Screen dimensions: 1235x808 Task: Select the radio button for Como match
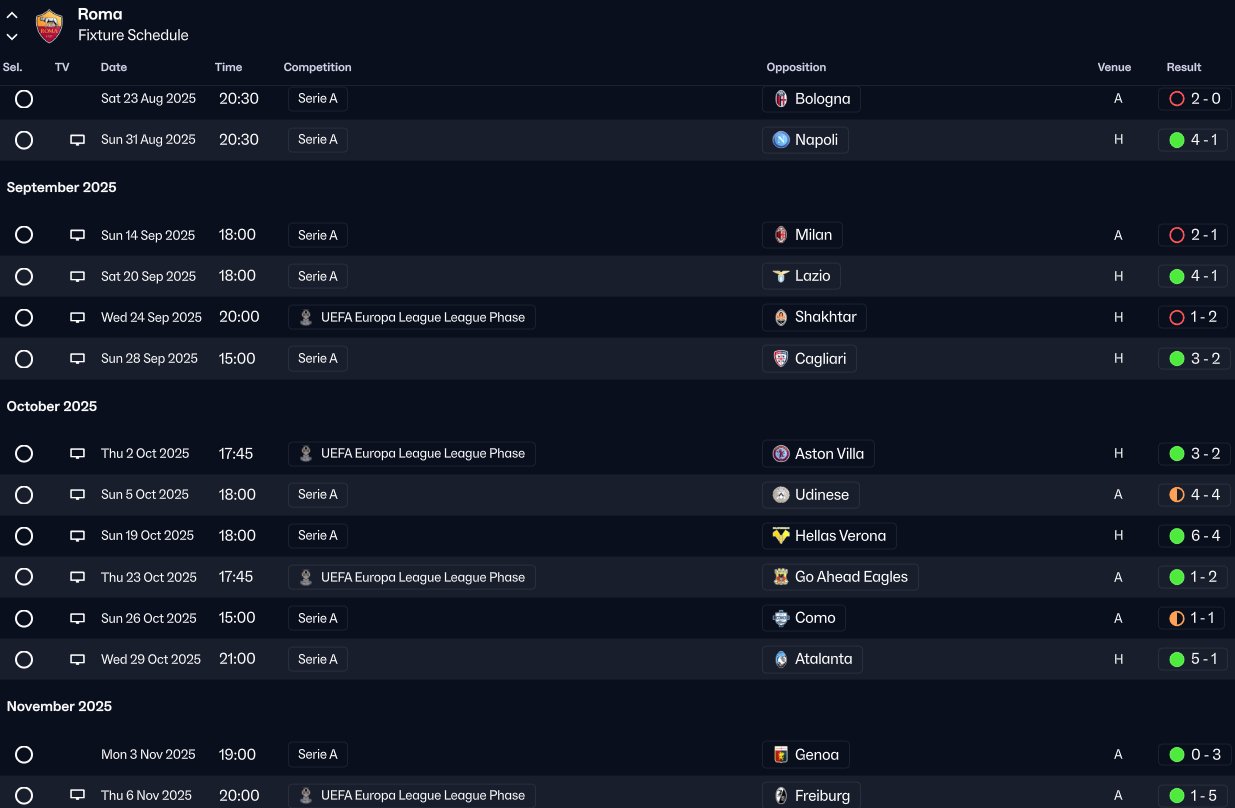coord(24,619)
